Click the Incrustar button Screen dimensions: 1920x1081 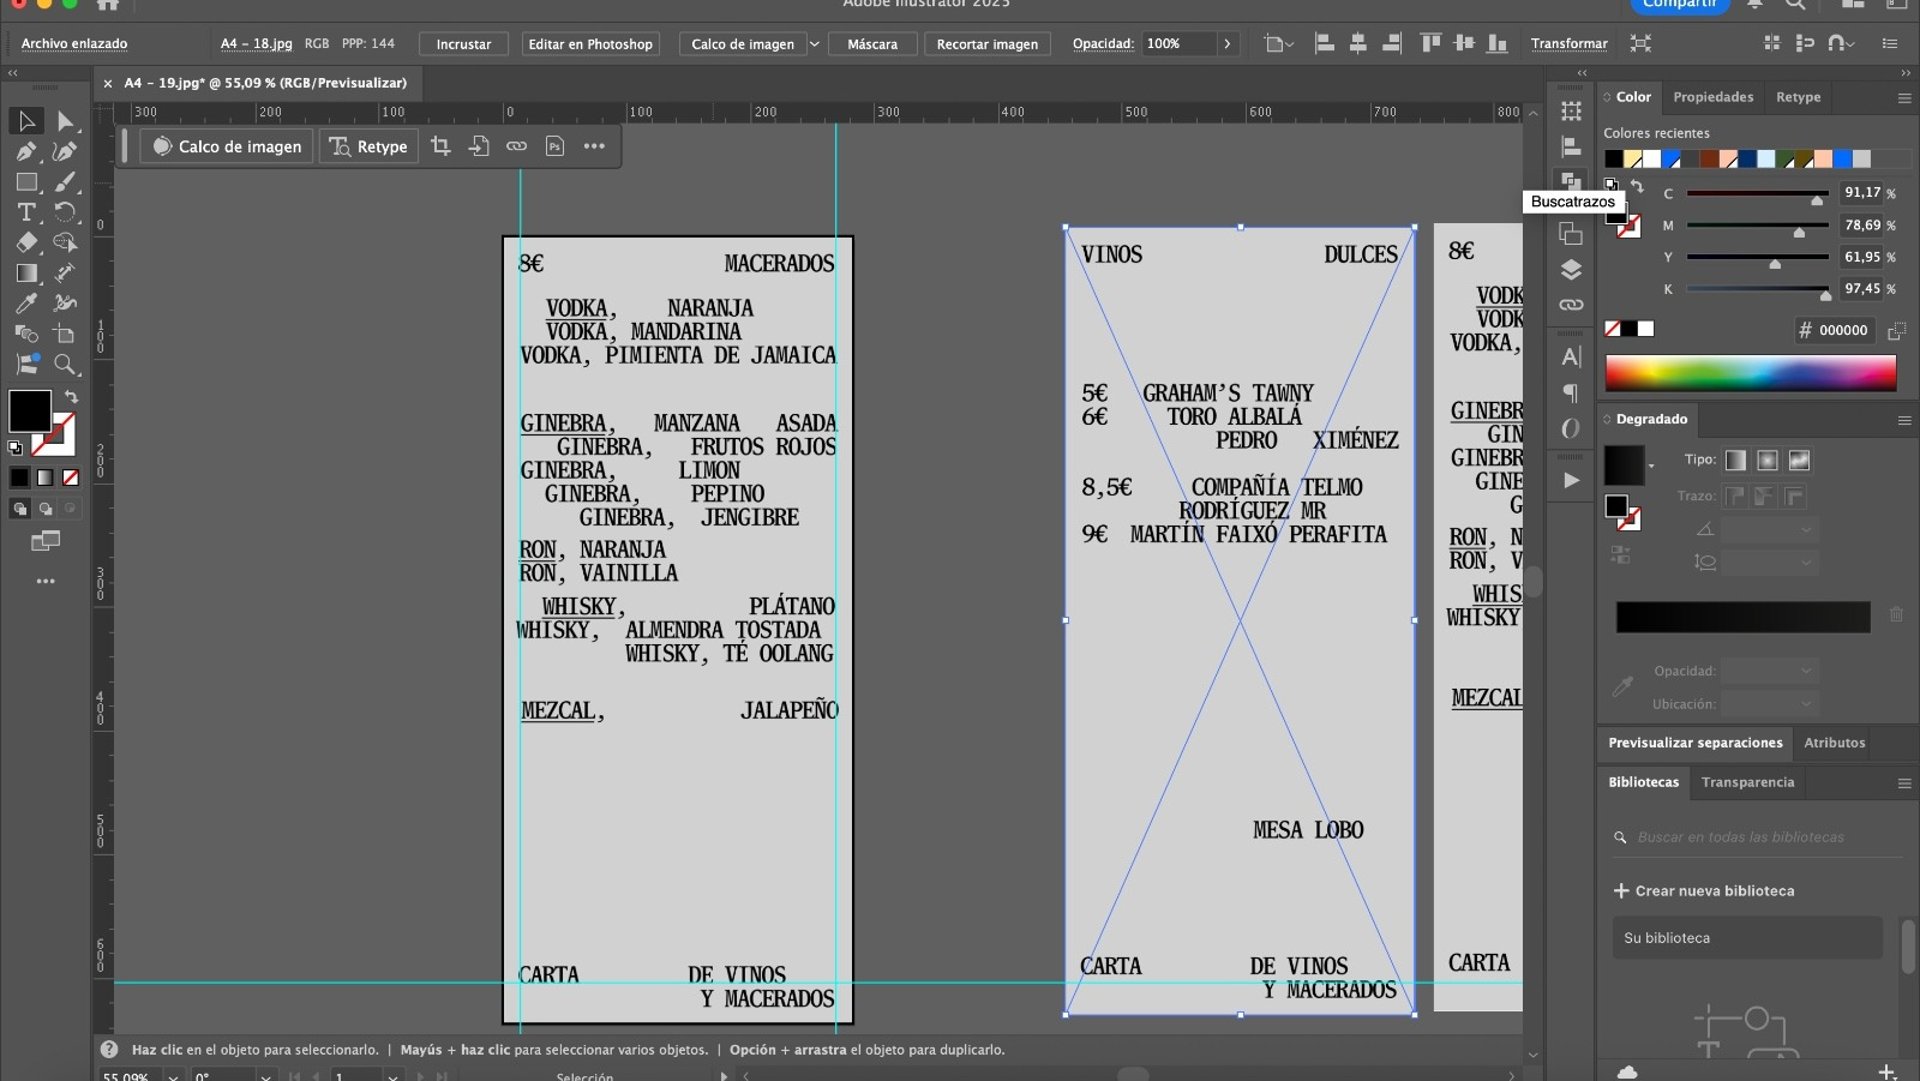[463, 44]
